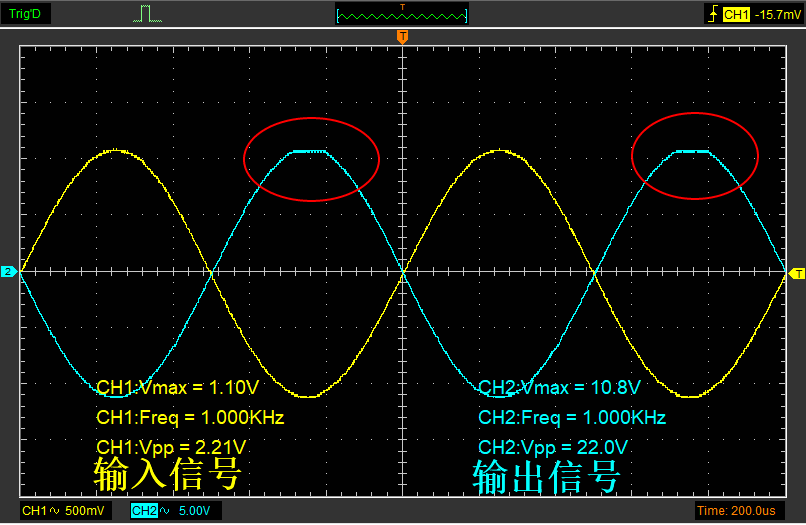Image resolution: width=806 pixels, height=525 pixels.
Task: Select the CH1:Vpp = 2.21V measurement
Action: [x=171, y=446]
